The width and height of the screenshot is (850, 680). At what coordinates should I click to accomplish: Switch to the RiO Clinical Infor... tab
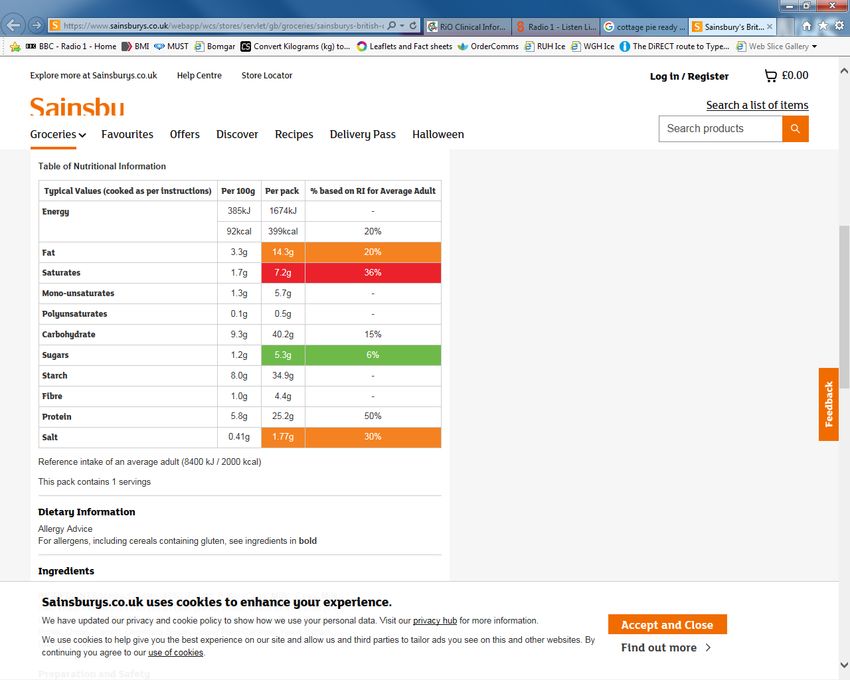tap(467, 27)
